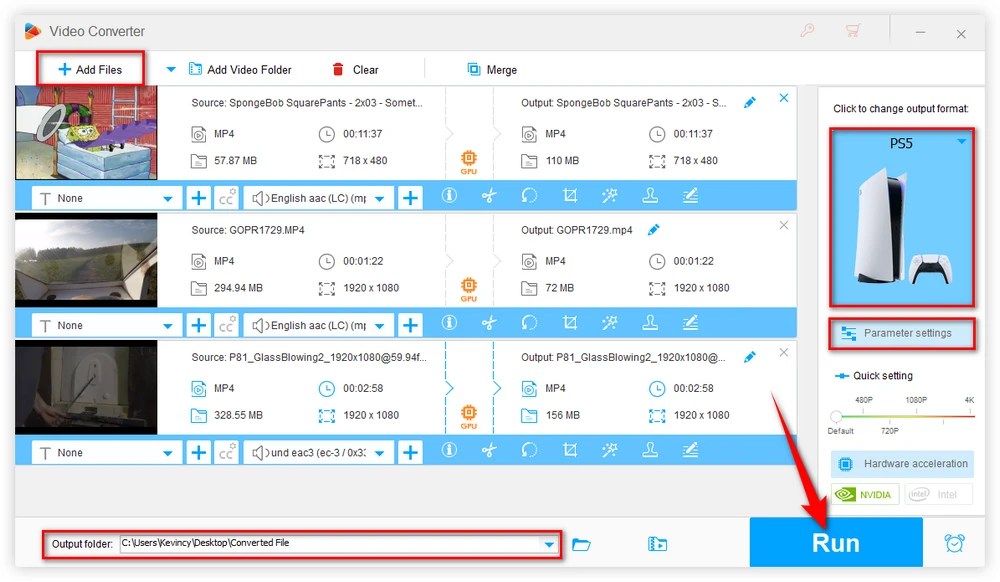Apply effects to the GOPR1729 video
1000x582 pixels.
point(610,323)
